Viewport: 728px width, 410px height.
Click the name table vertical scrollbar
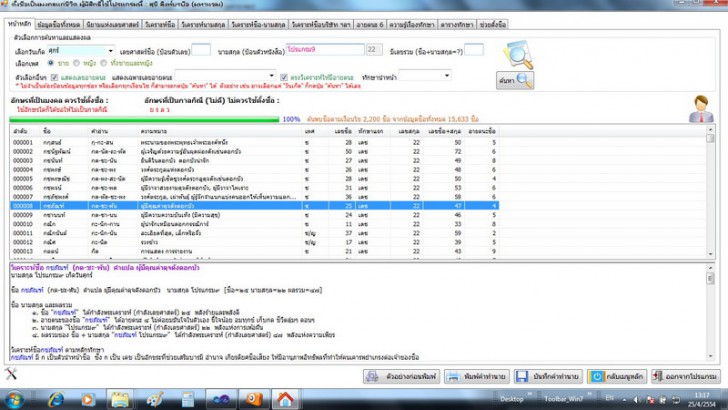click(x=710, y=191)
